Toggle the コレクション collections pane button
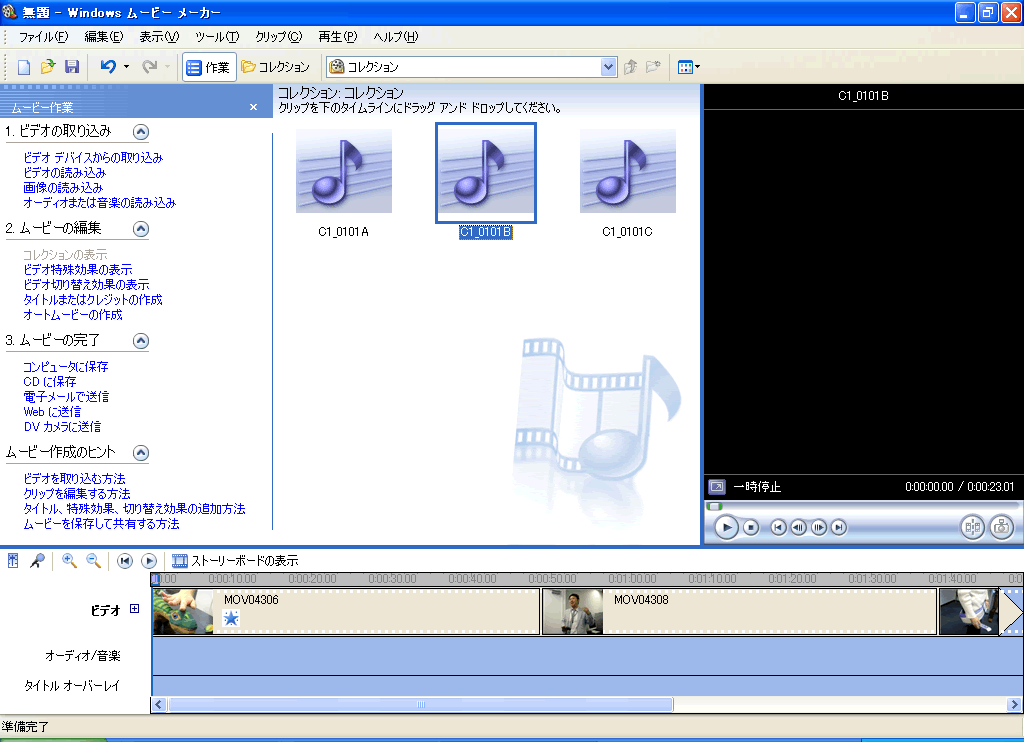 tap(276, 67)
